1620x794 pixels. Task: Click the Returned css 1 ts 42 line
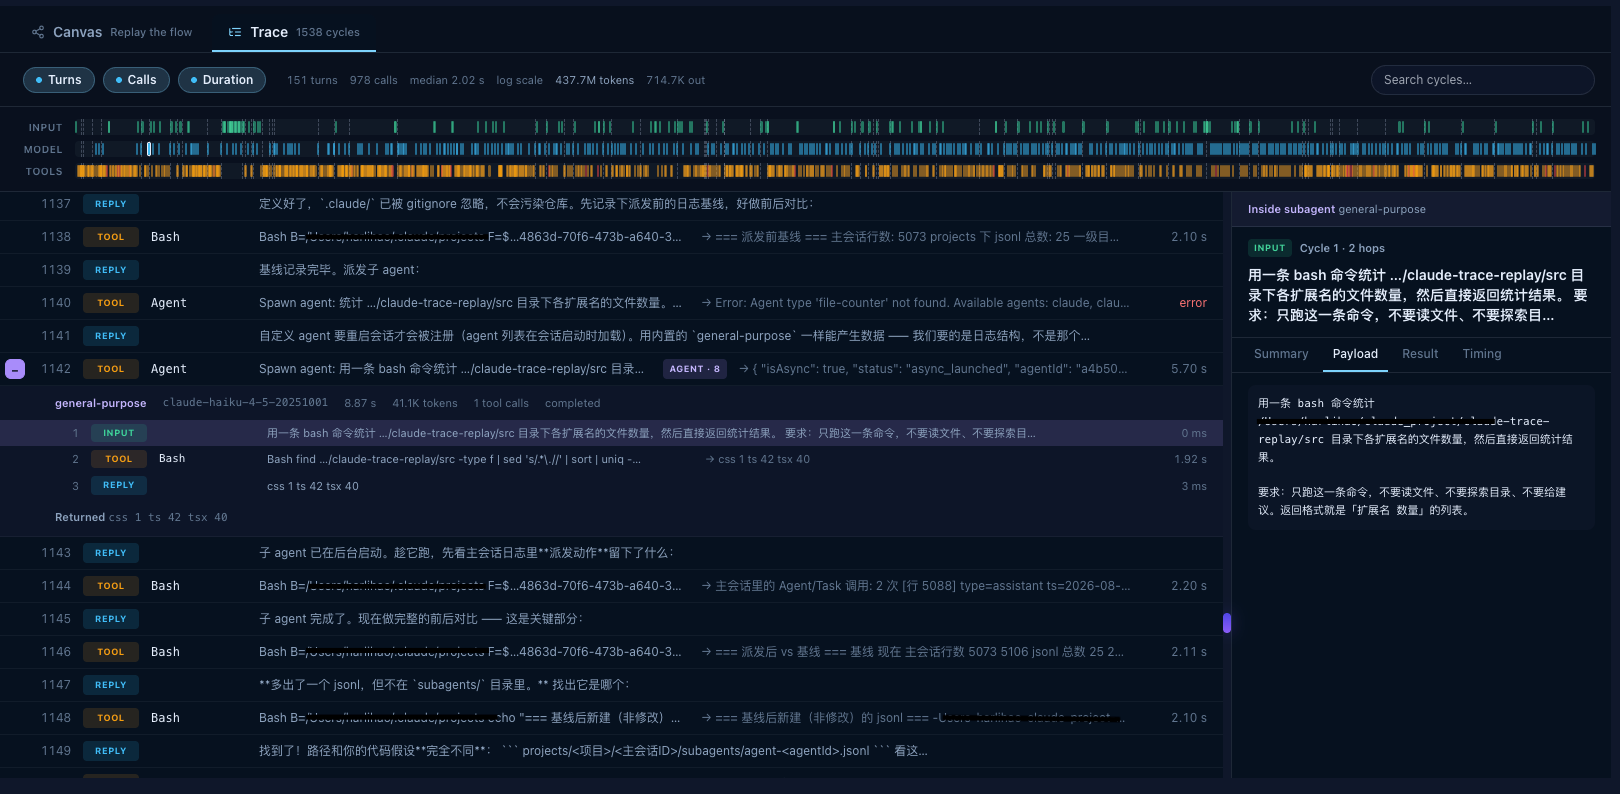click(x=141, y=517)
